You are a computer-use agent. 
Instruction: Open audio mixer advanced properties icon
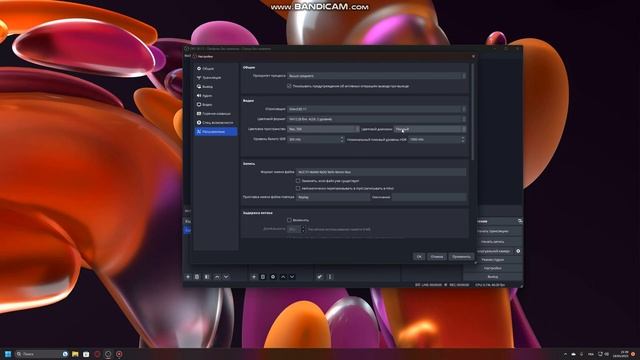click(320, 277)
